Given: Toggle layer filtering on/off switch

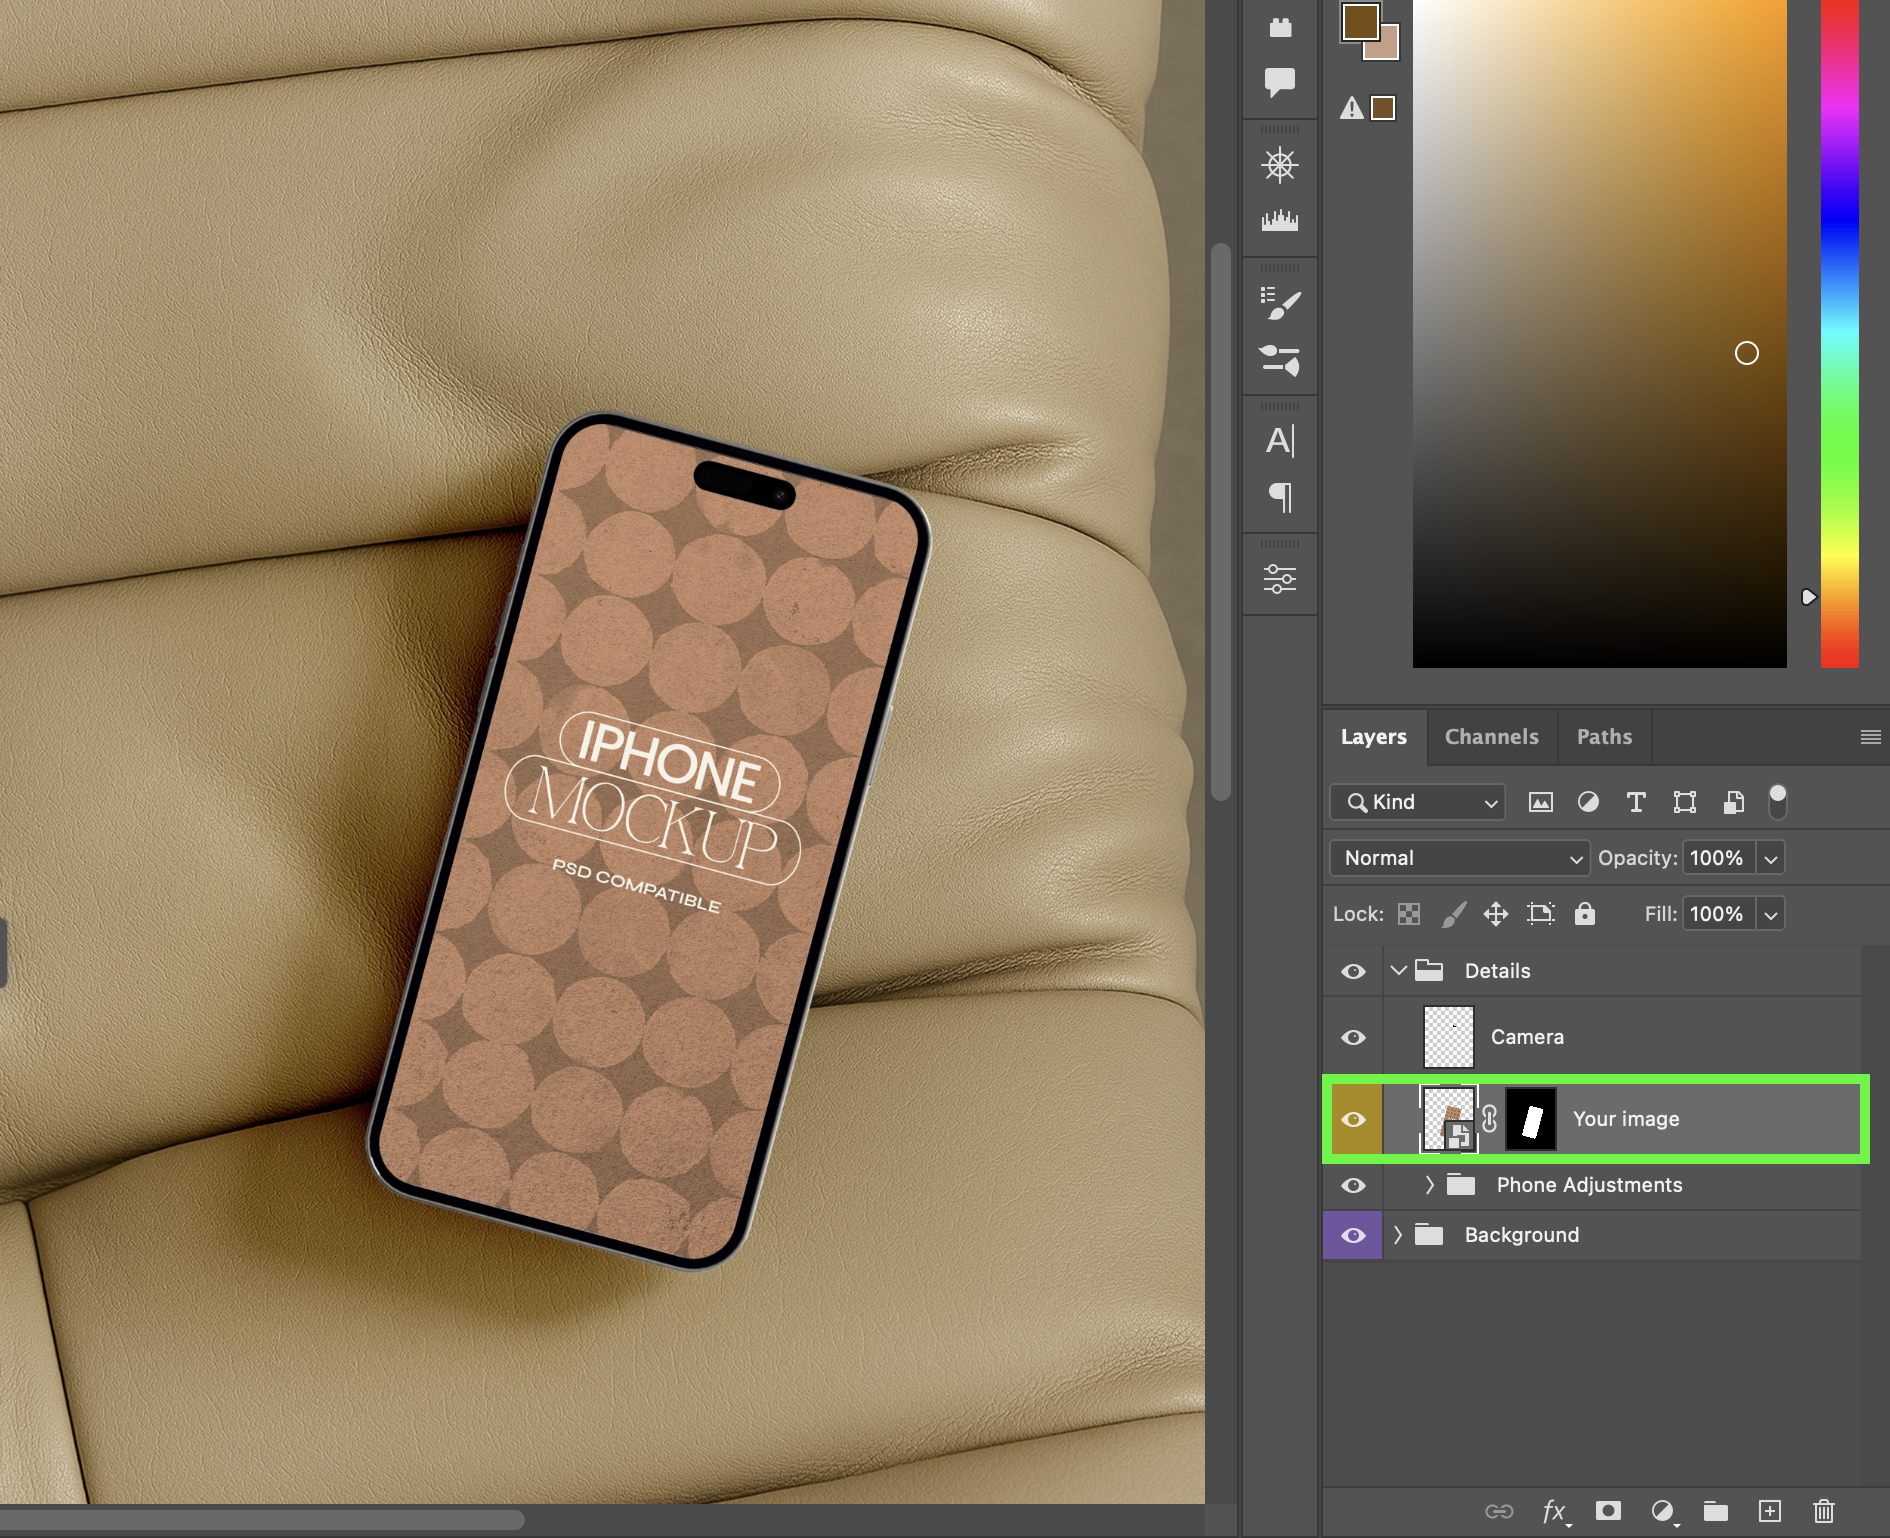Looking at the screenshot, I should [x=1777, y=801].
